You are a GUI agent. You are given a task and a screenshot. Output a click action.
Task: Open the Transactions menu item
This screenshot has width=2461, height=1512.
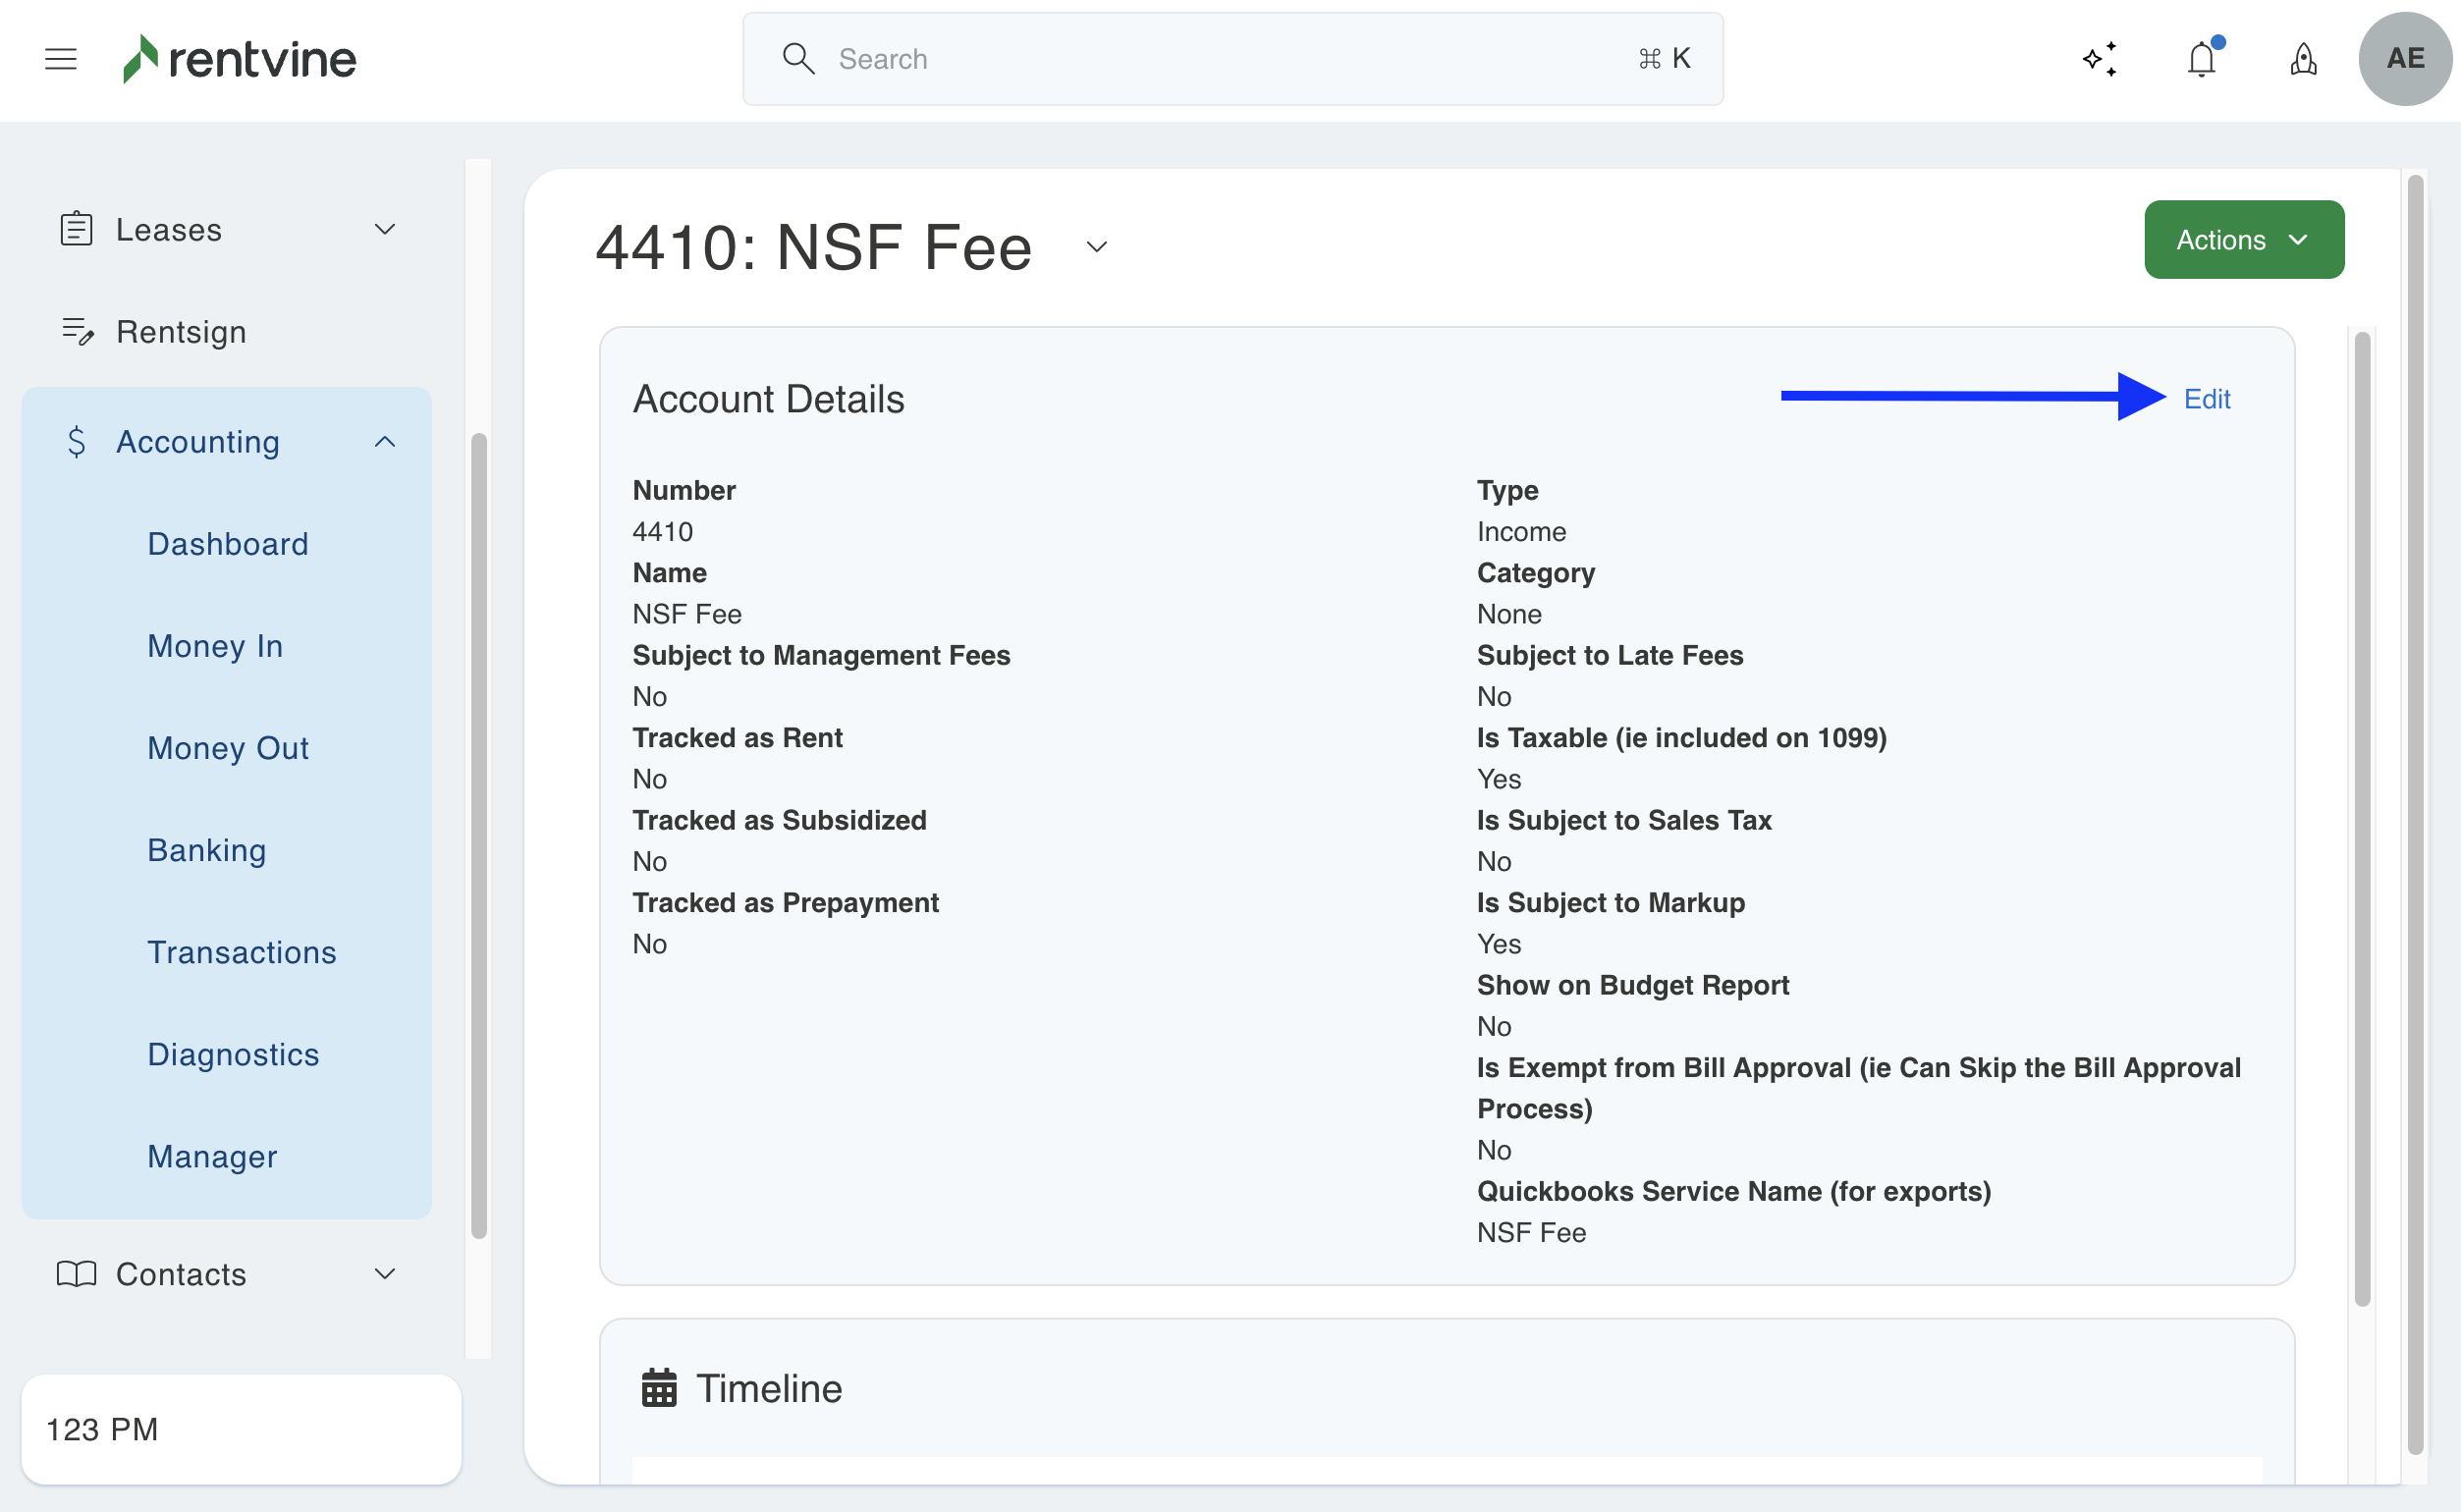pyautogui.click(x=242, y=952)
